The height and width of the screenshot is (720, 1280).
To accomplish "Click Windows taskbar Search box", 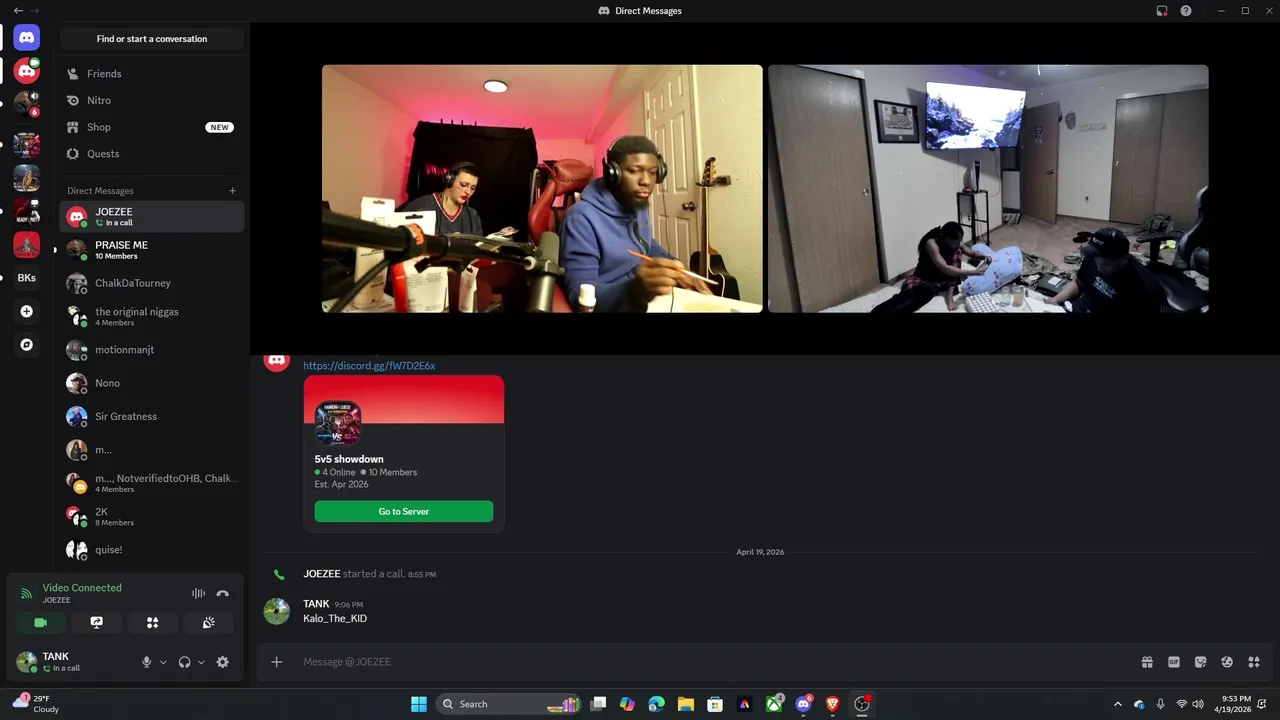I will [x=510, y=704].
